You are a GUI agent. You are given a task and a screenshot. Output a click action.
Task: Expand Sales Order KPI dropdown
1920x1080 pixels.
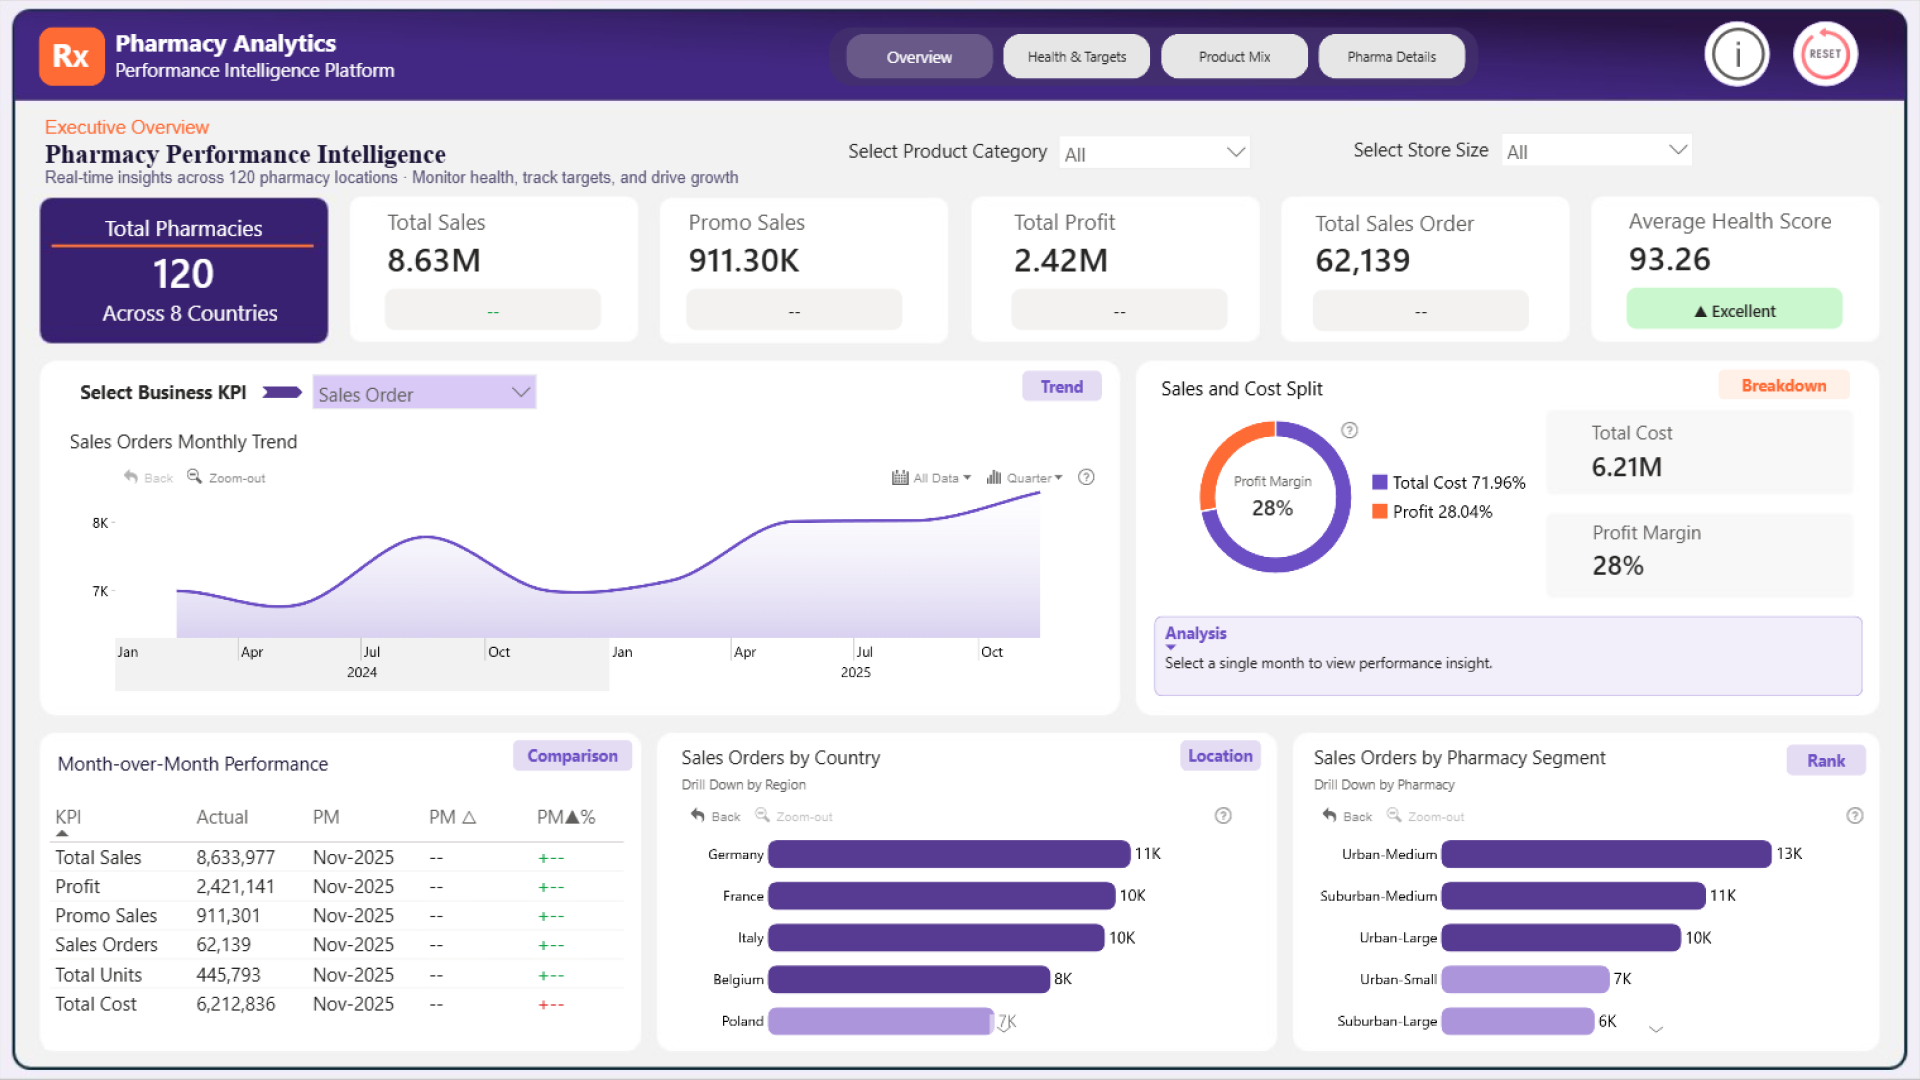coord(424,393)
